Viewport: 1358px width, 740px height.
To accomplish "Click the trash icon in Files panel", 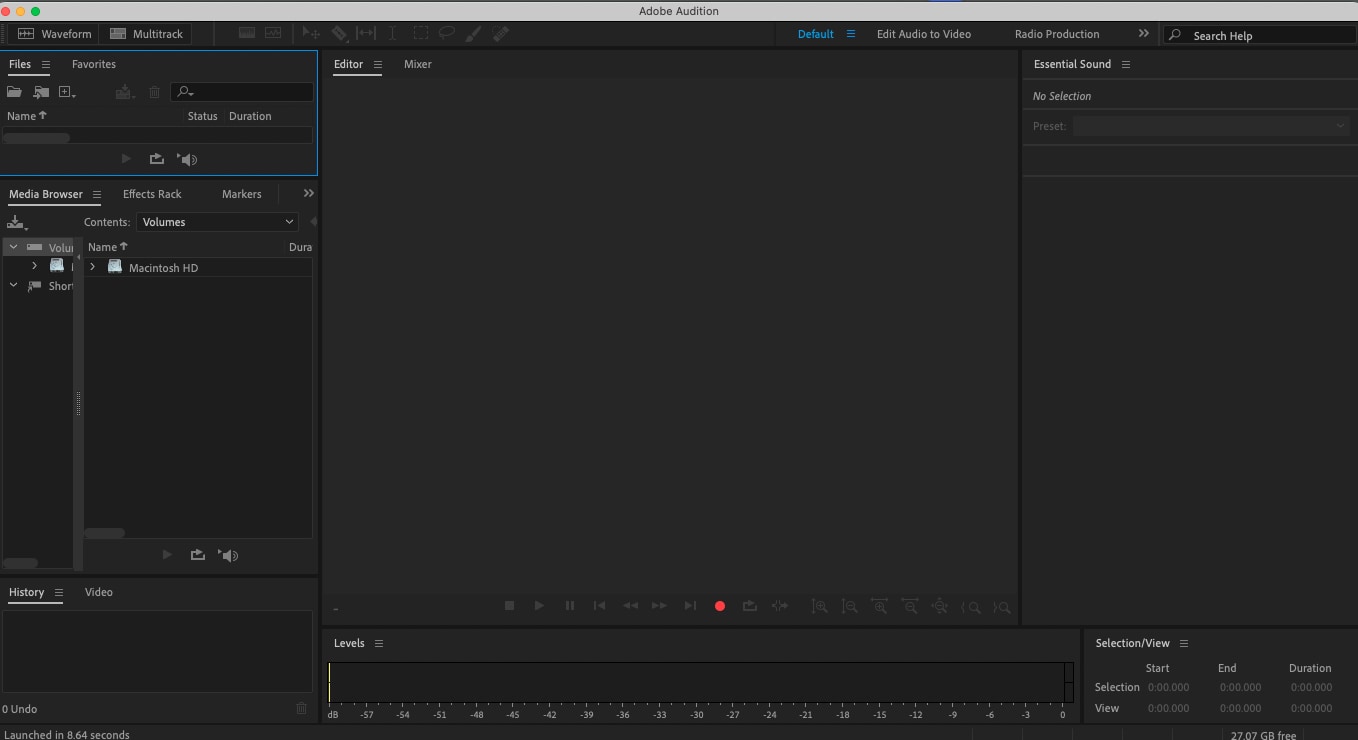I will [154, 92].
